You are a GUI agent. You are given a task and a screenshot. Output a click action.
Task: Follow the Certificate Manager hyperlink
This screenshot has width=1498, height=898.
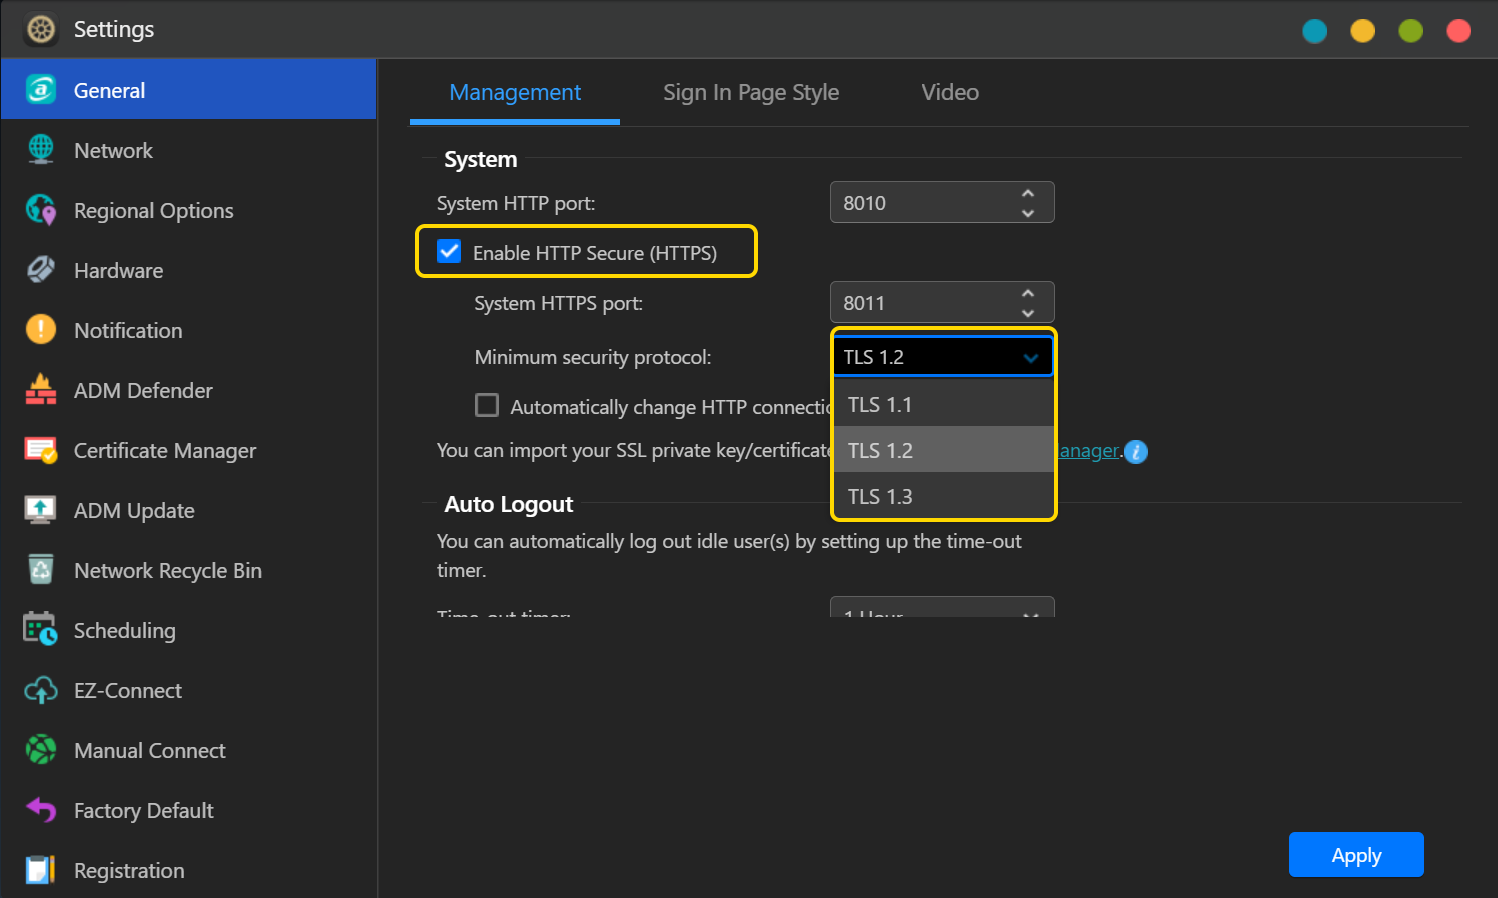point(1088,451)
